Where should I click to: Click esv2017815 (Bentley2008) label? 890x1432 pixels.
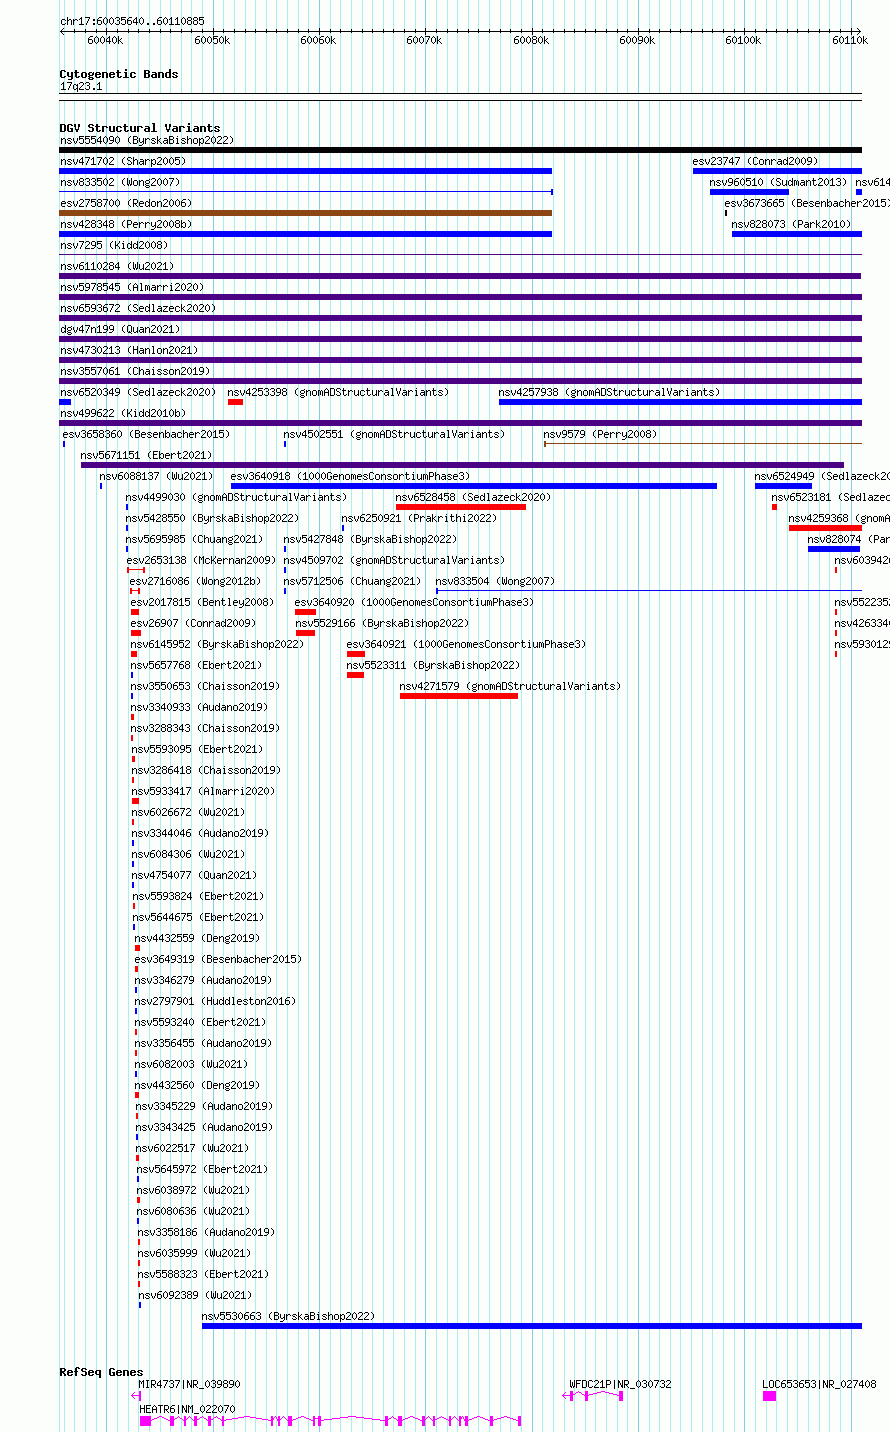202,602
